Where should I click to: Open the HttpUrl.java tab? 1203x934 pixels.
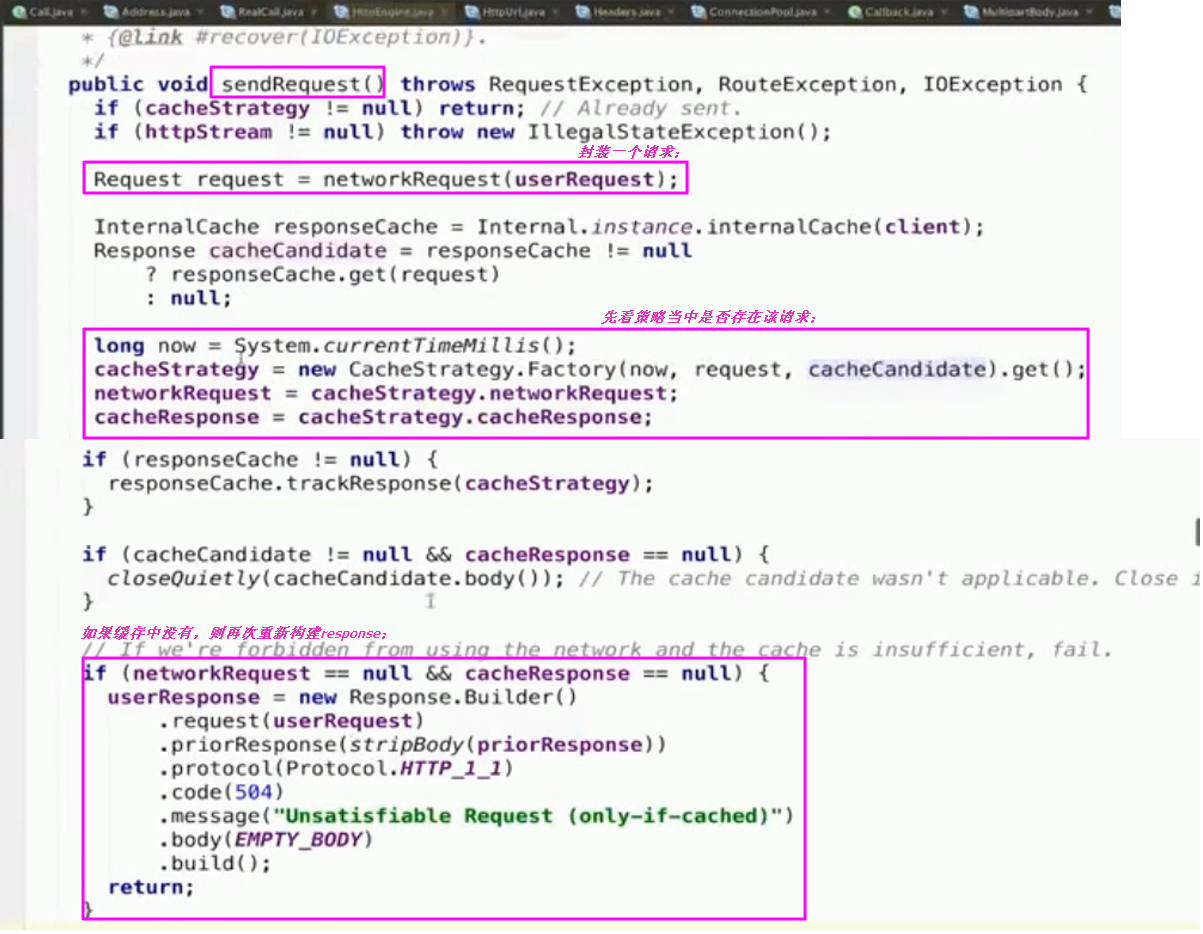[512, 12]
